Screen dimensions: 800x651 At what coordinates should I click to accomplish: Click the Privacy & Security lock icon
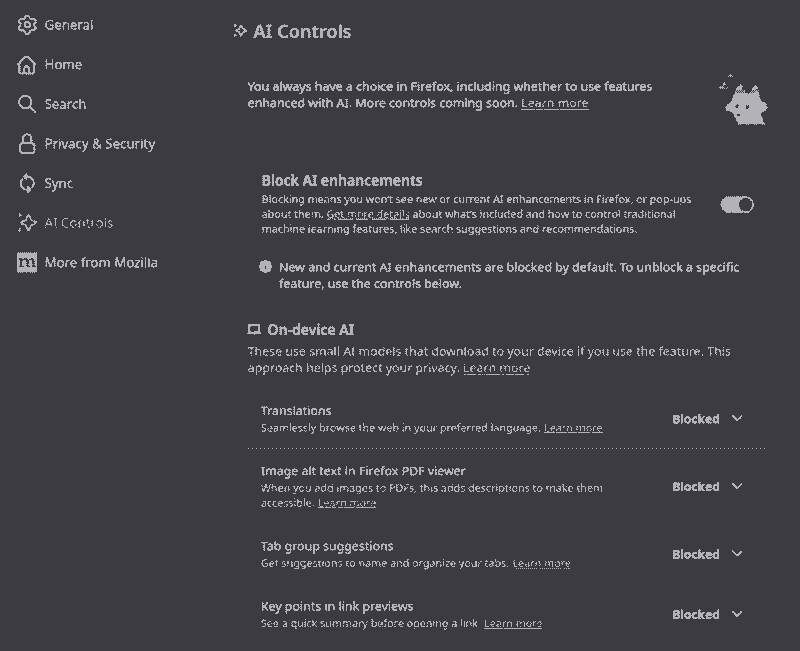point(27,144)
